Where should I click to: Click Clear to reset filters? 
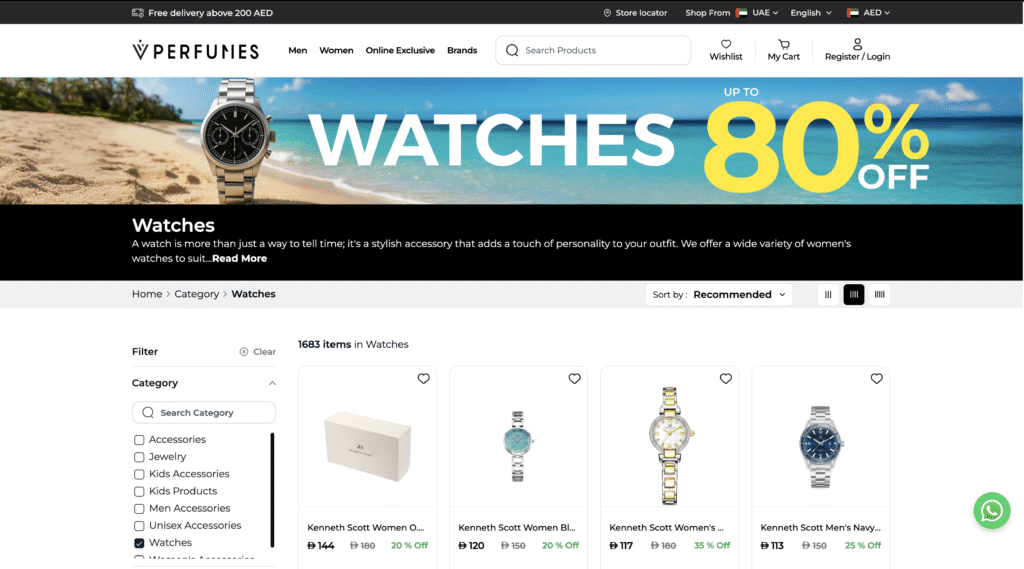257,351
